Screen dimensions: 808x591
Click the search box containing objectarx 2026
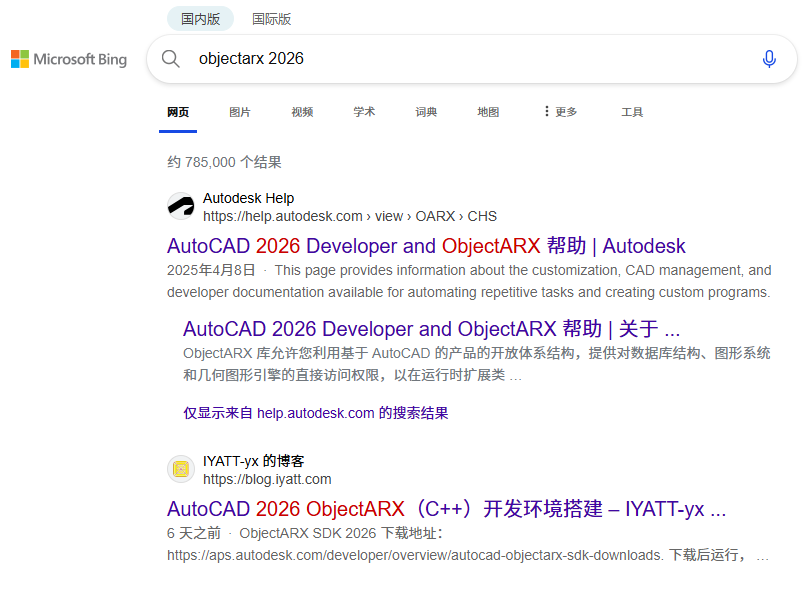tap(460, 59)
